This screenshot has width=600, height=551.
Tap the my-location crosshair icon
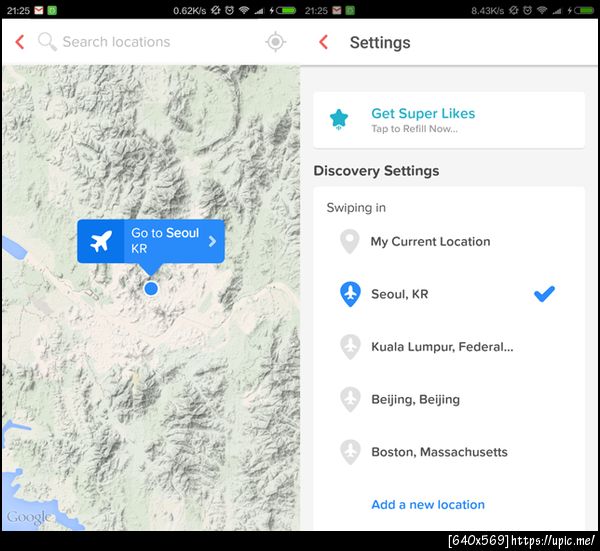[x=276, y=42]
